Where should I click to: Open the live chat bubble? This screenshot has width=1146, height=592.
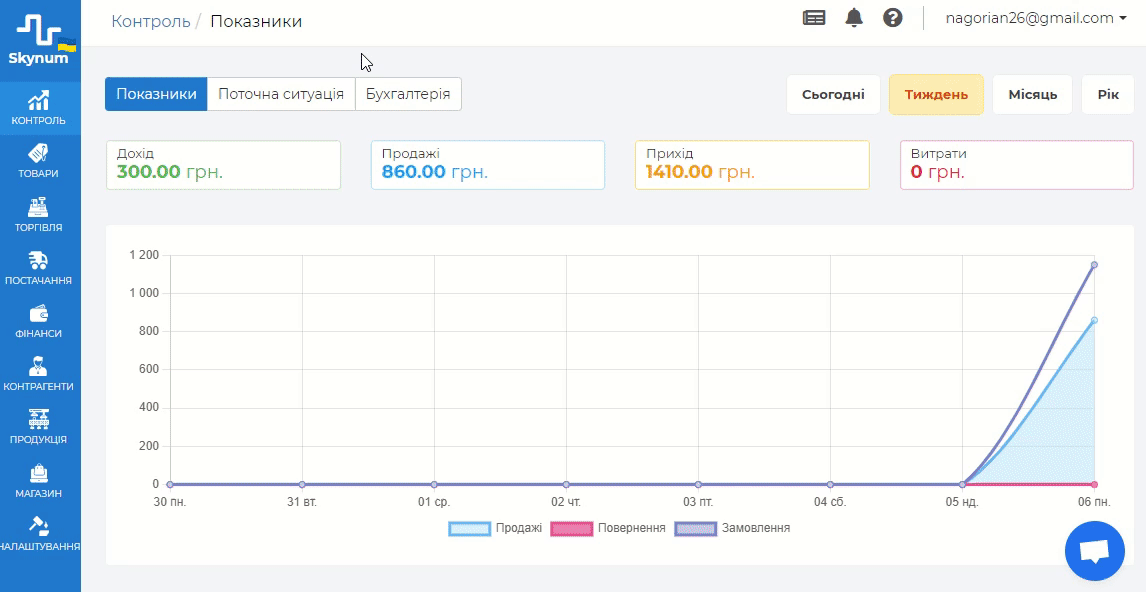1095,551
